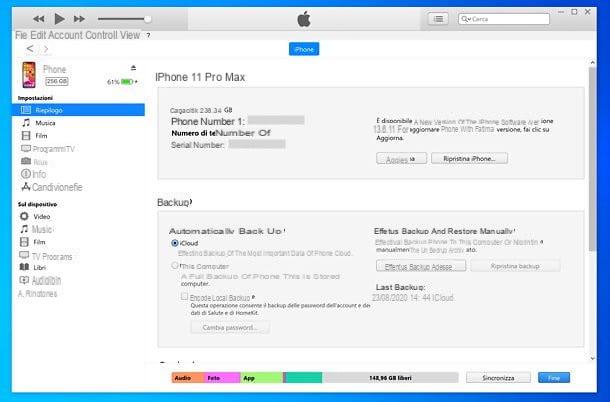Open Music under Sul dispositivo
This screenshot has height=402, width=610.
tap(42, 229)
